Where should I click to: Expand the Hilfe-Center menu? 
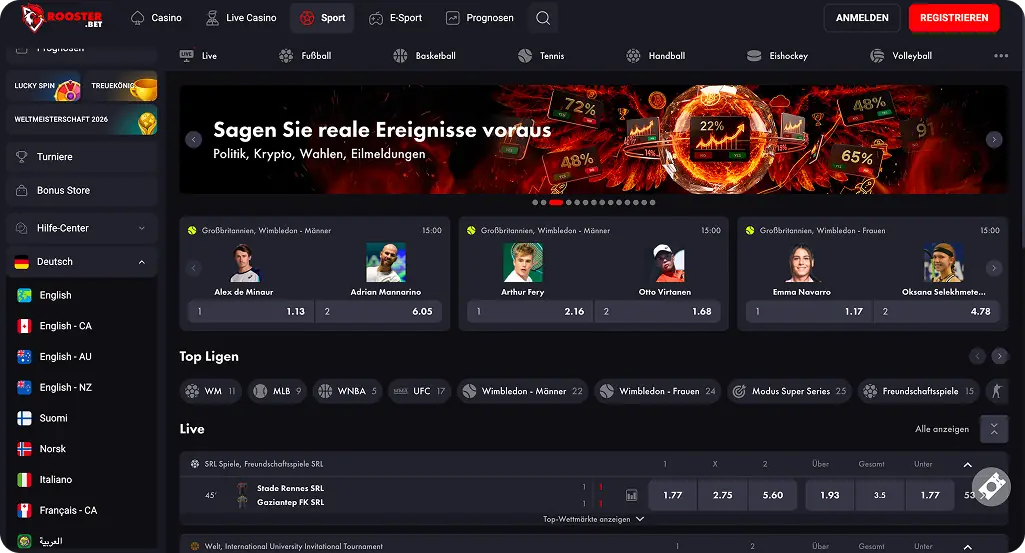coord(82,228)
